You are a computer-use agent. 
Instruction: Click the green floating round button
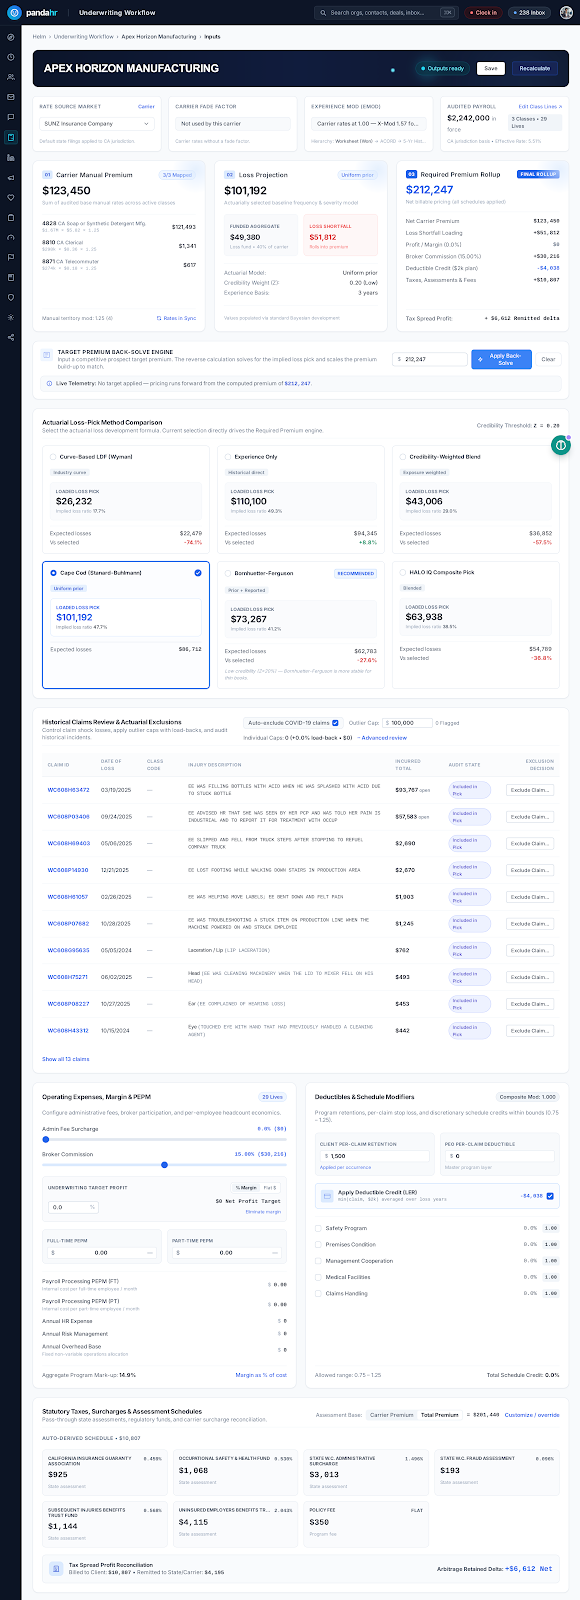click(561, 445)
